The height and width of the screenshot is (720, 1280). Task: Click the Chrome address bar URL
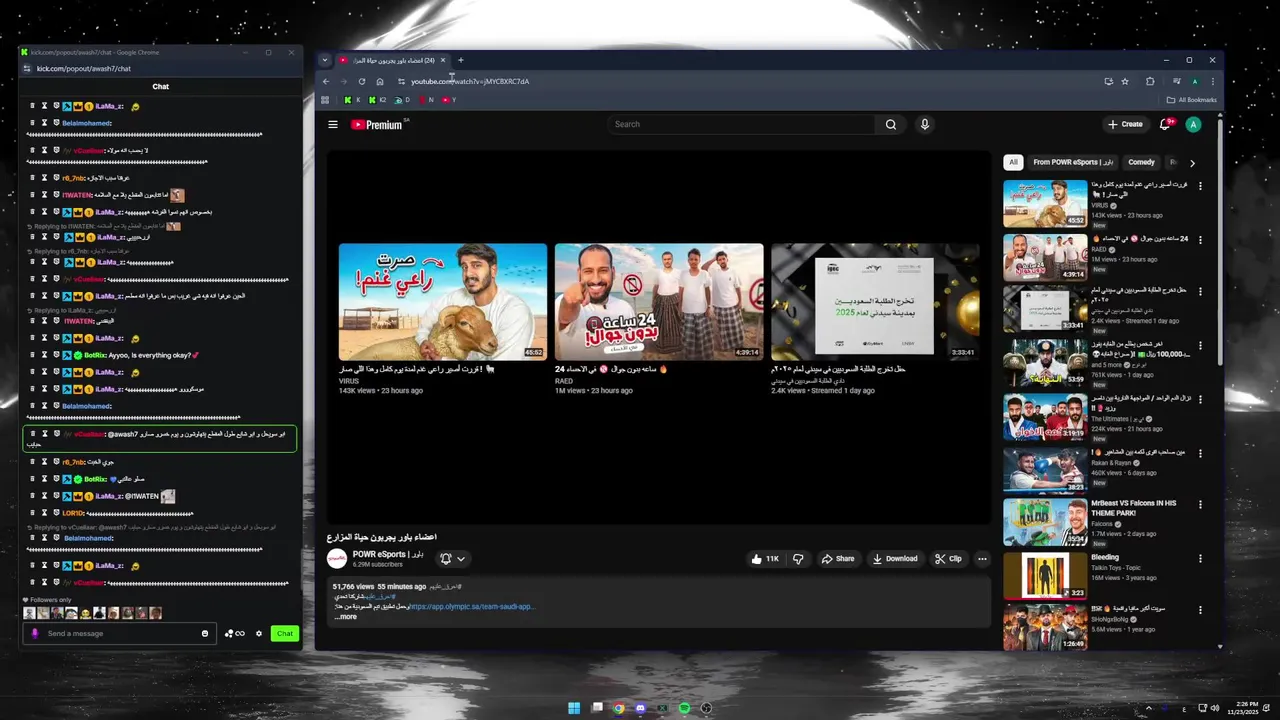tap(470, 81)
